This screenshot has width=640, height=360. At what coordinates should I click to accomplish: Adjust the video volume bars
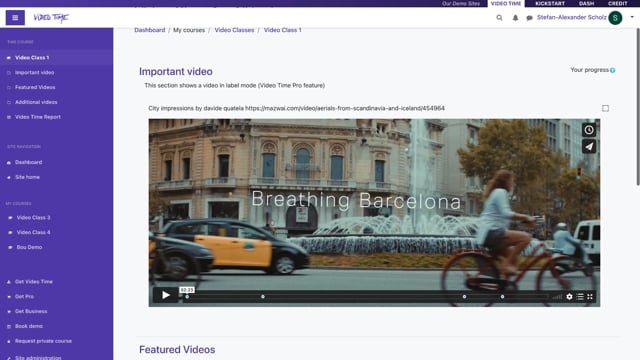[x=557, y=297]
